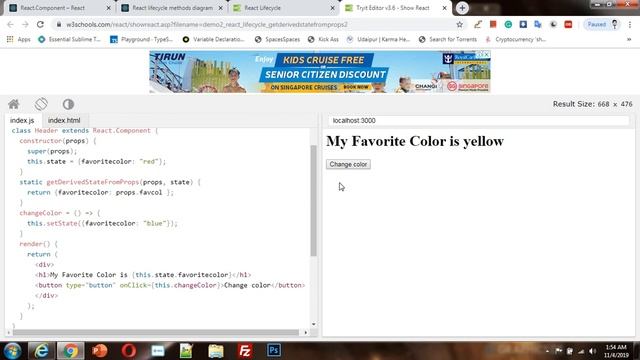The image size is (640, 360).
Task: Click the Result Size: 668 x 476 label
Action: coord(592,104)
